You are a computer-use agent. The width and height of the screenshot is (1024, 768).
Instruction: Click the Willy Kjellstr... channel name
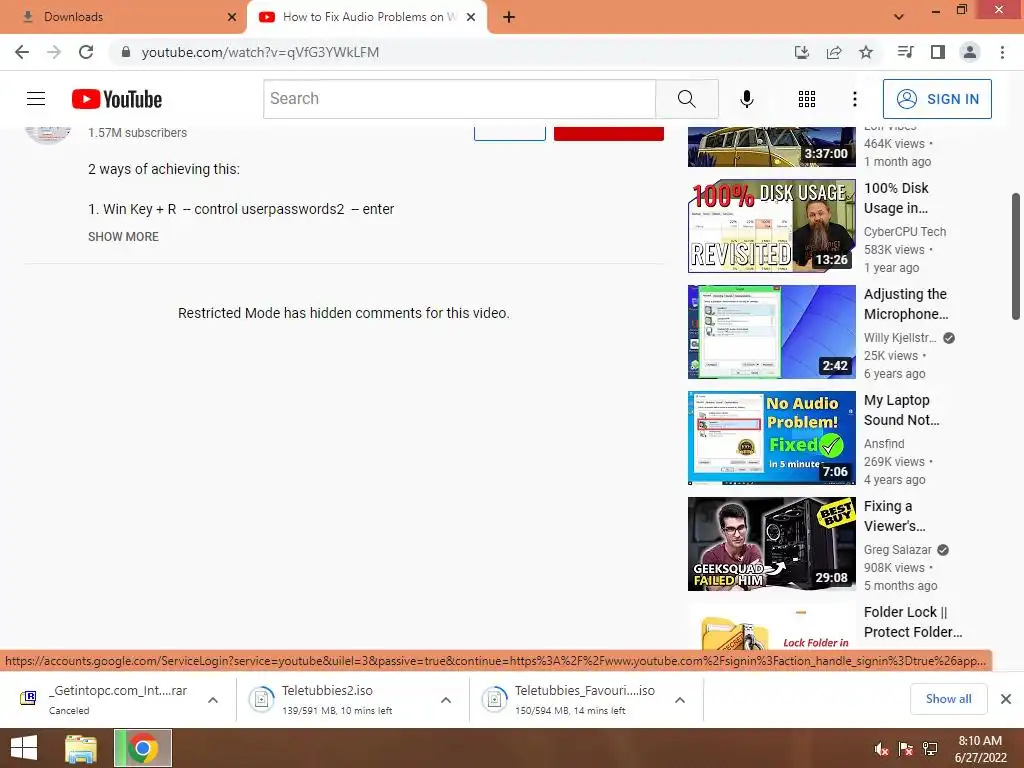(900, 338)
